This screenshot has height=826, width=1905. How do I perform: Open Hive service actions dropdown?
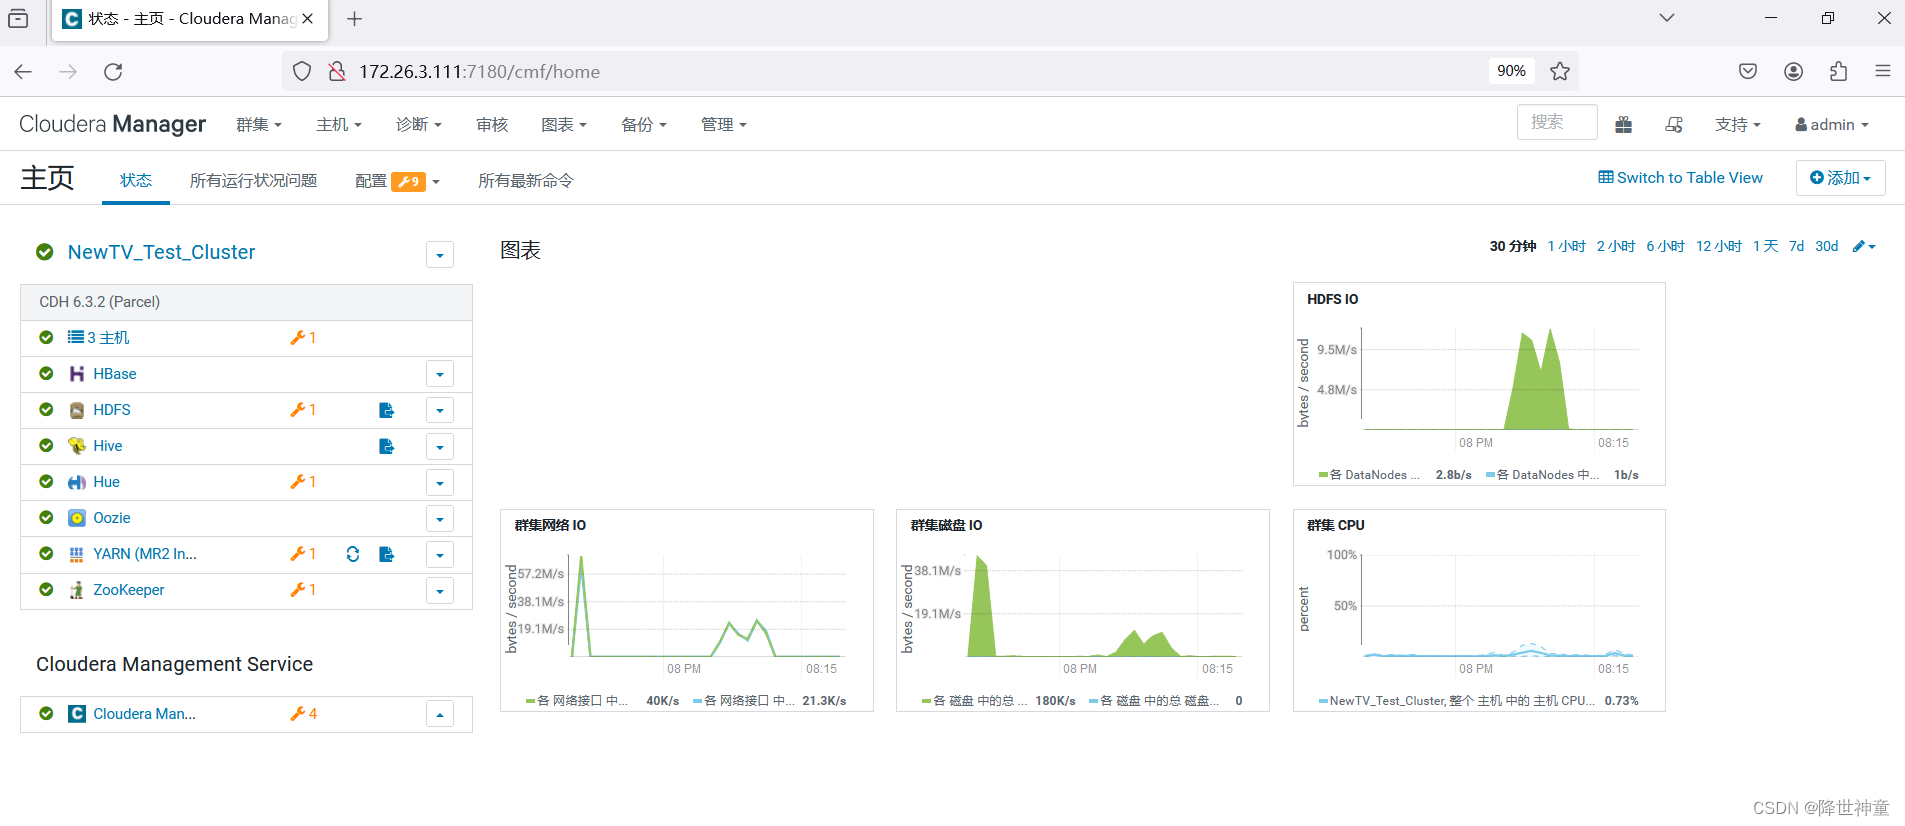pyautogui.click(x=440, y=446)
